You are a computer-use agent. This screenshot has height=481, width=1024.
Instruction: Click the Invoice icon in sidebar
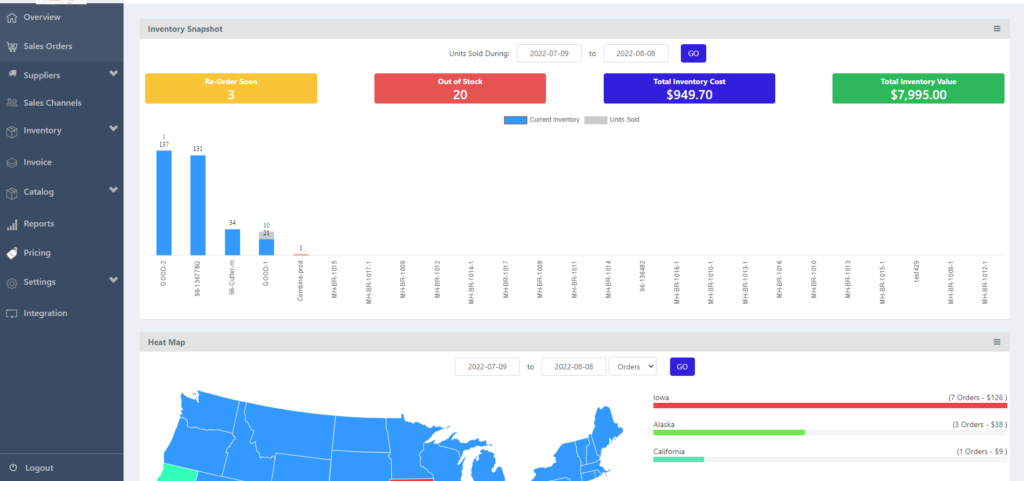pyautogui.click(x=12, y=162)
